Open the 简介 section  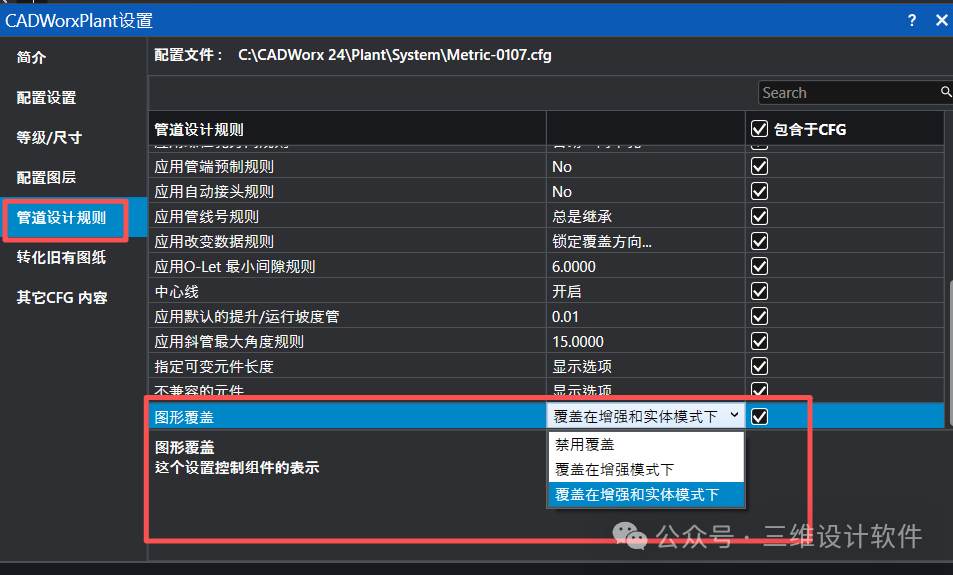[31, 57]
